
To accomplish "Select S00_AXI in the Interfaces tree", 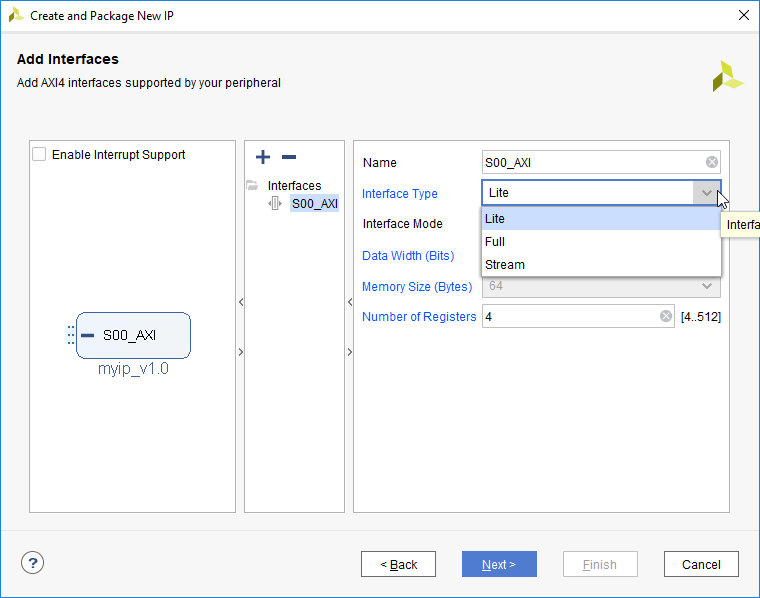I will 314,203.
